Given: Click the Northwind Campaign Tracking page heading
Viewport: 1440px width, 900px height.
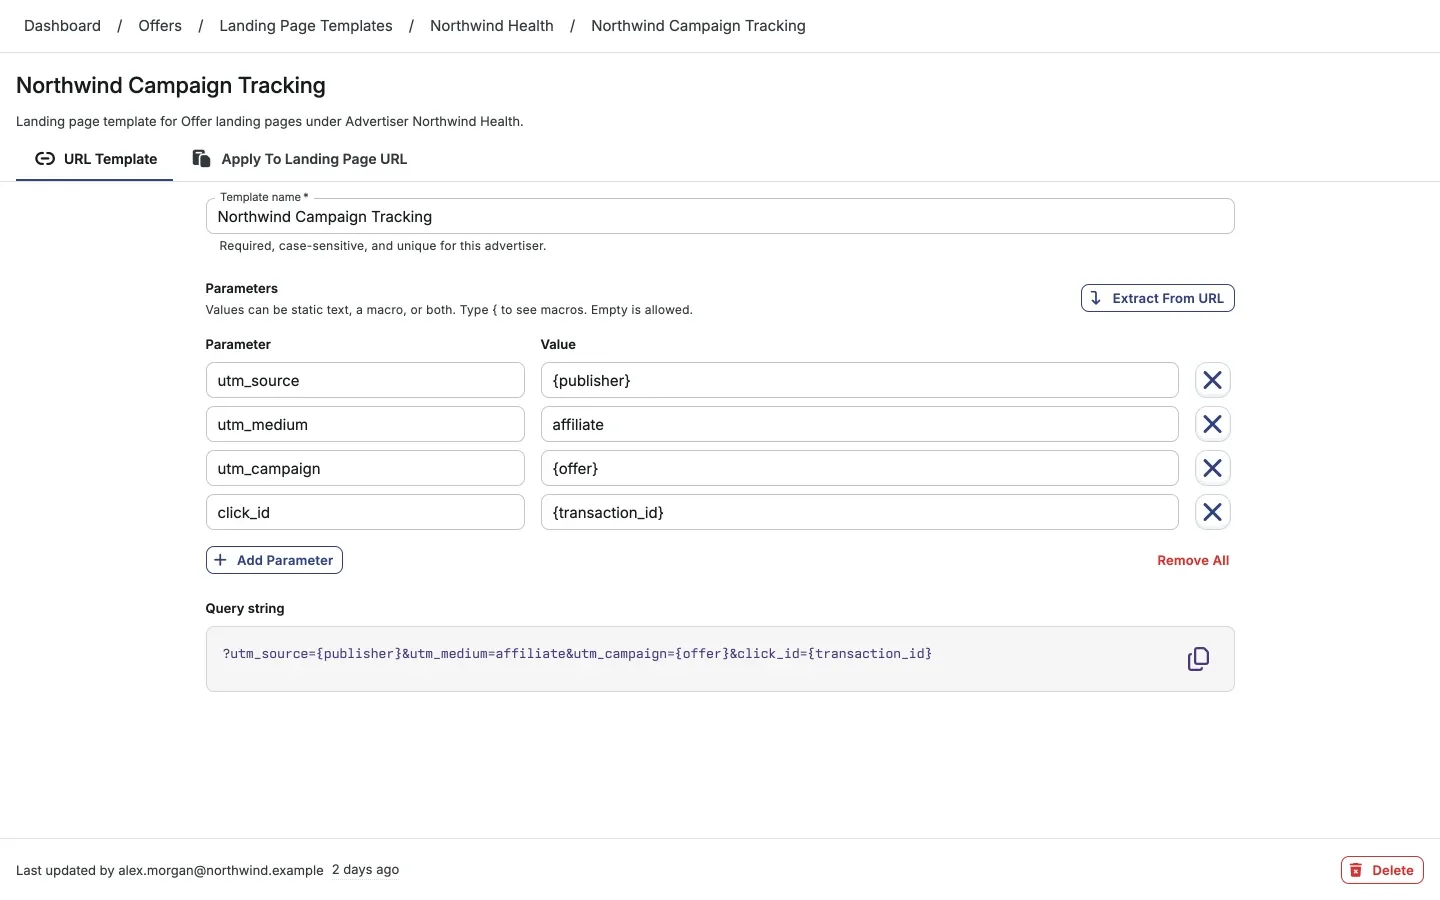Looking at the screenshot, I should pyautogui.click(x=171, y=85).
